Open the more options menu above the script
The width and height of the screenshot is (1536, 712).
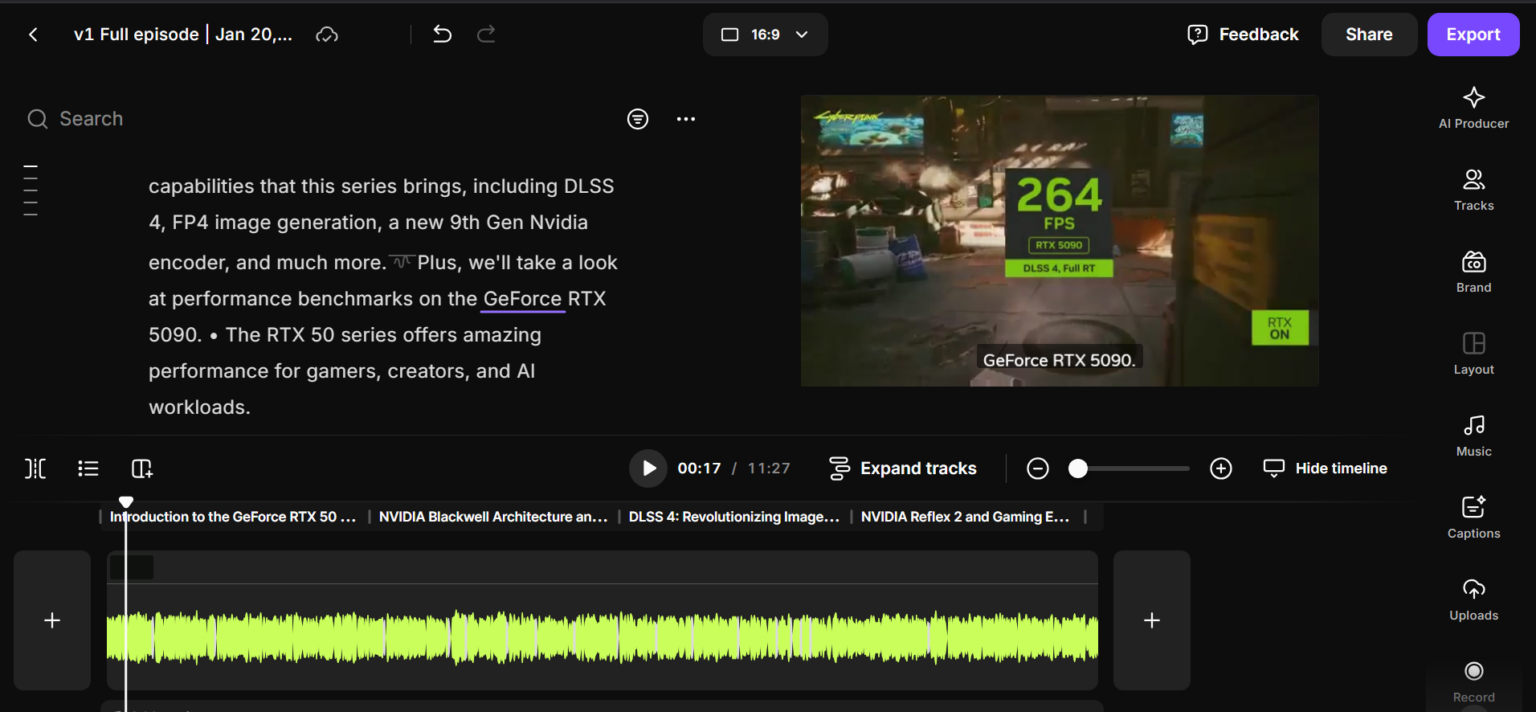tap(686, 118)
